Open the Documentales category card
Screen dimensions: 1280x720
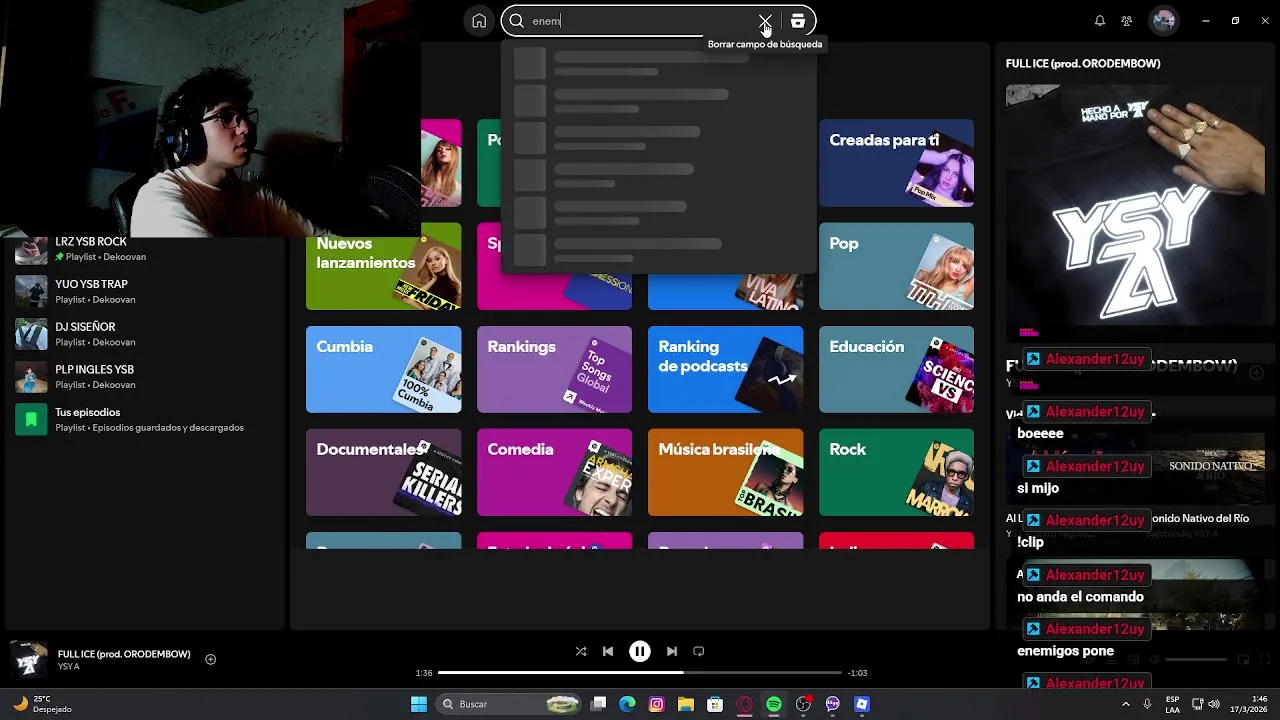384,472
